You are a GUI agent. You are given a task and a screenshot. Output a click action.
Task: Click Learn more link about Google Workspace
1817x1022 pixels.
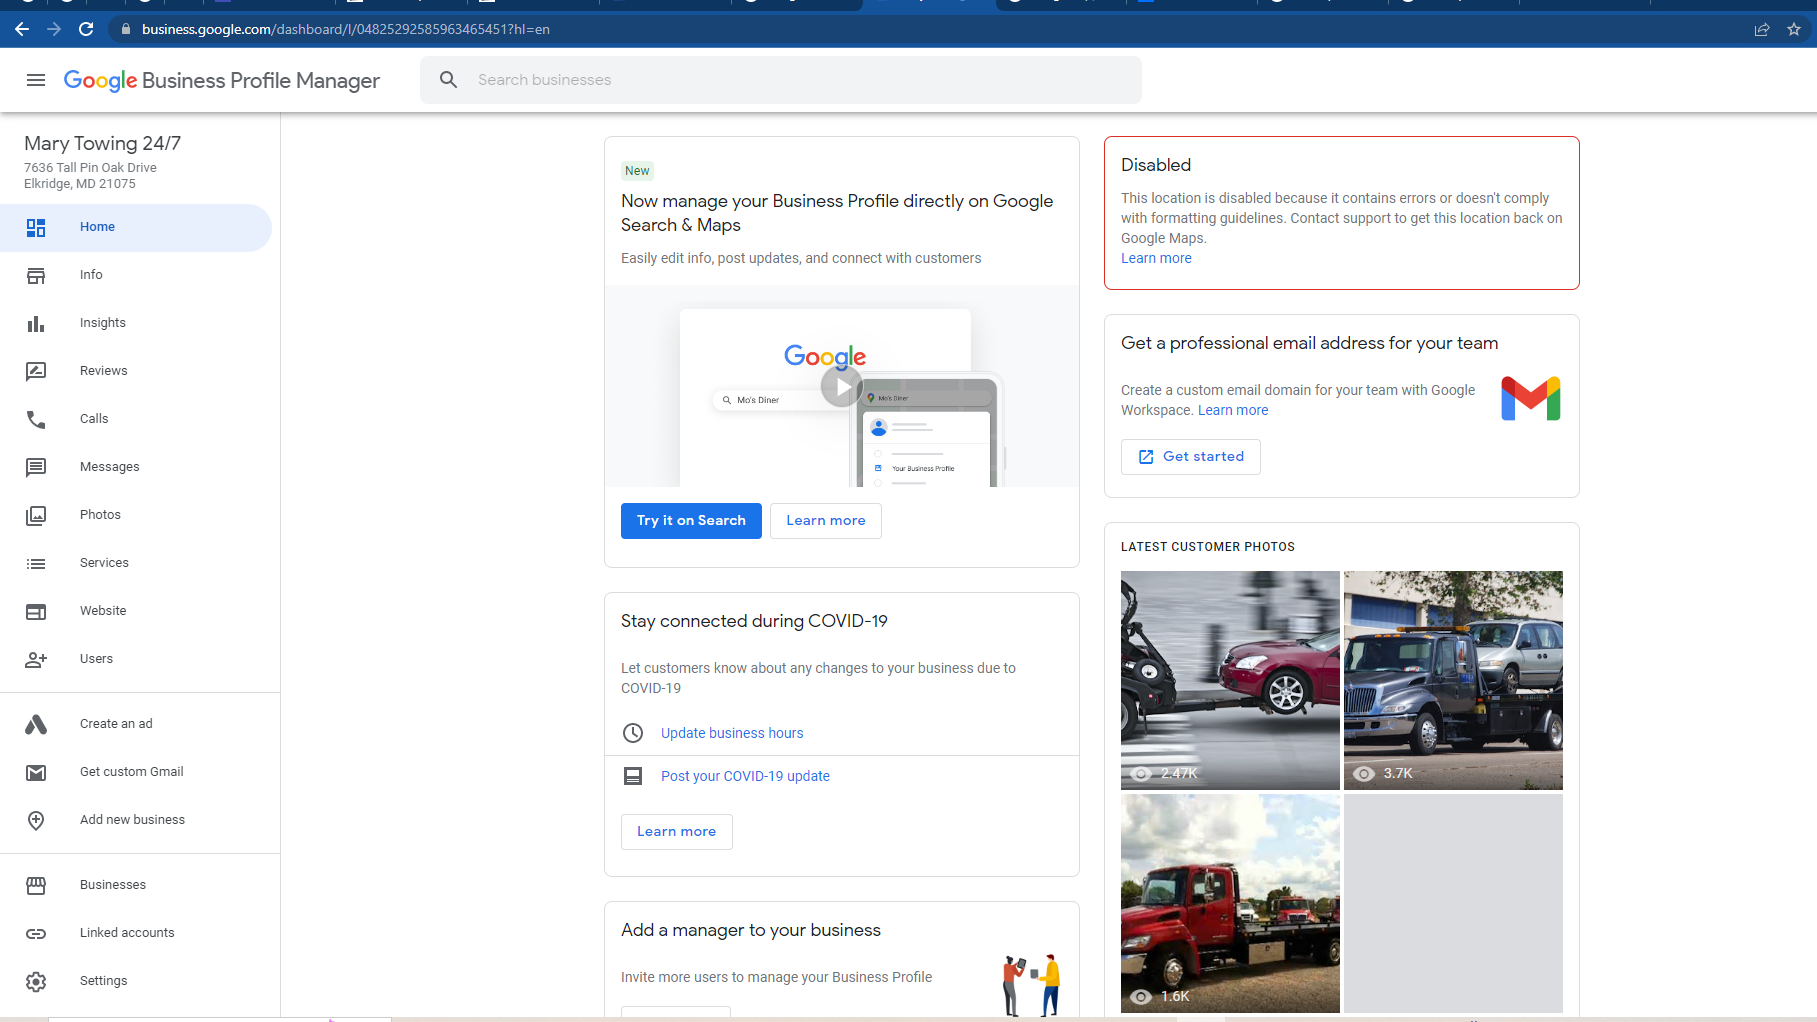[x=1233, y=410]
